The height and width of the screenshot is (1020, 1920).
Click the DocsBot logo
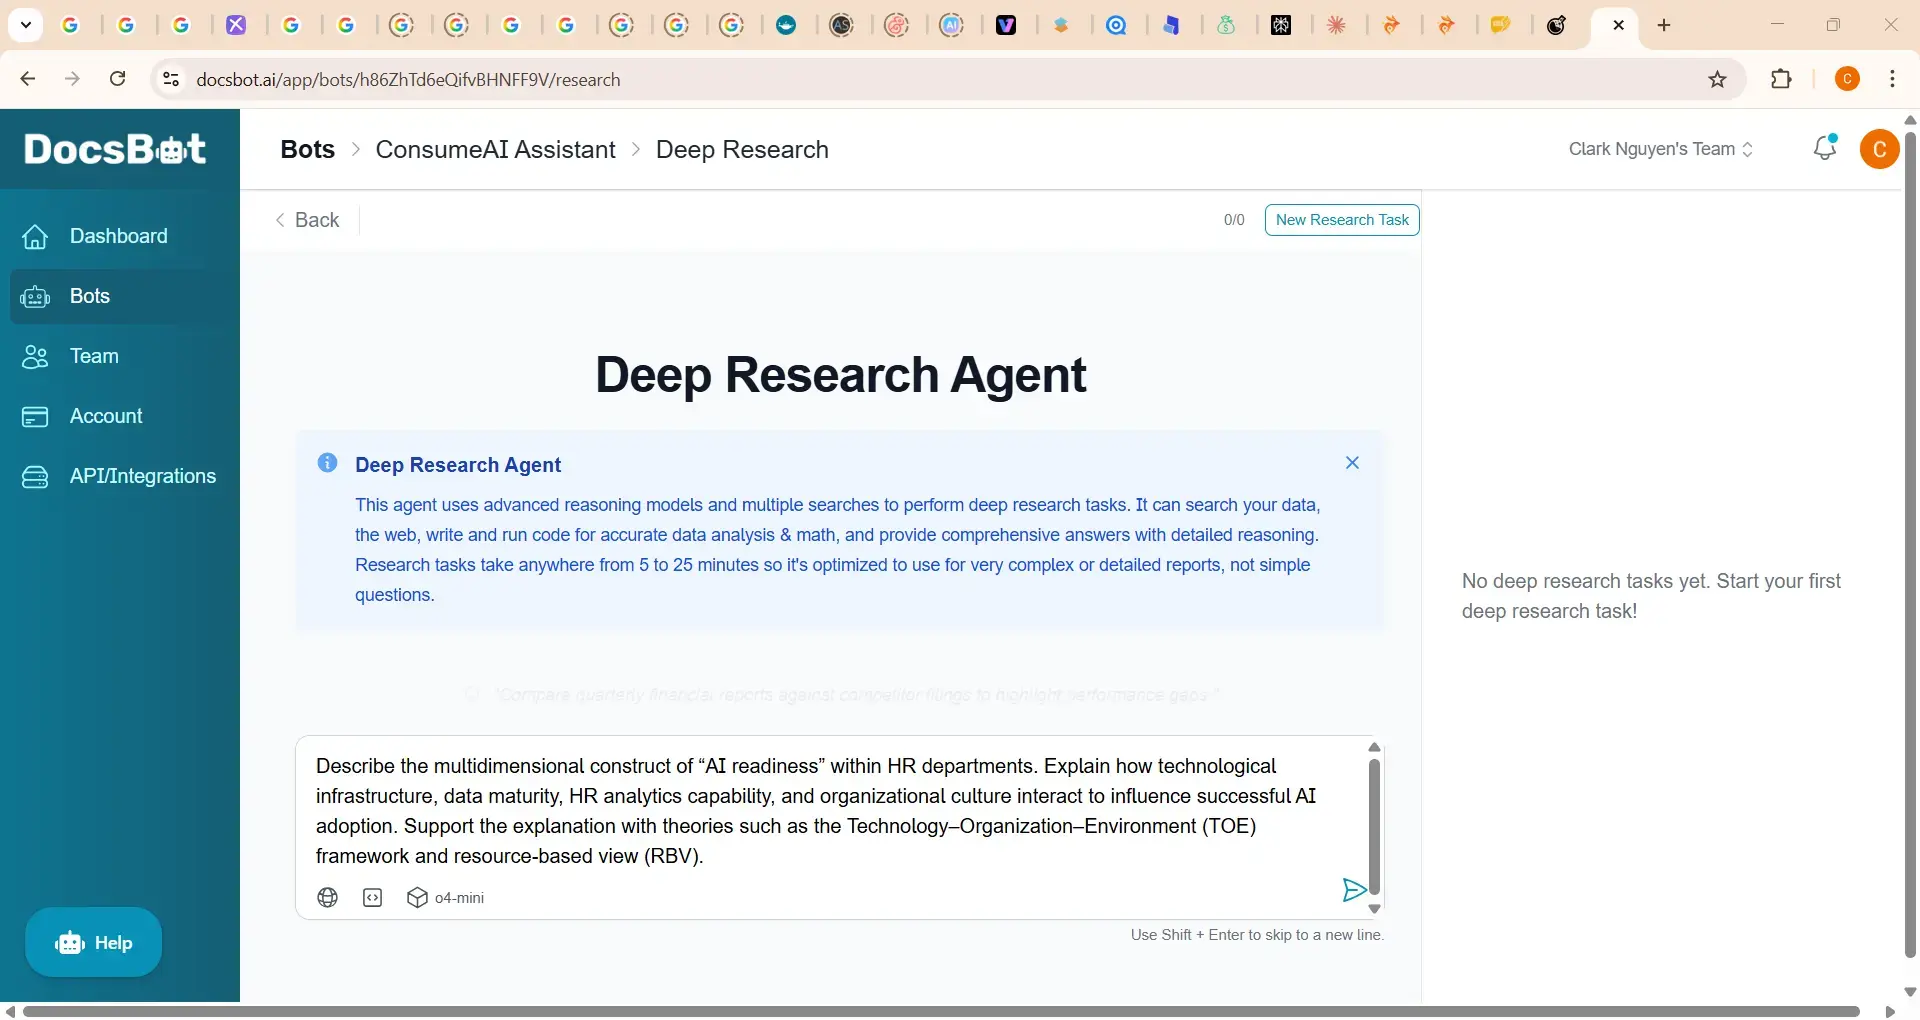pos(115,149)
